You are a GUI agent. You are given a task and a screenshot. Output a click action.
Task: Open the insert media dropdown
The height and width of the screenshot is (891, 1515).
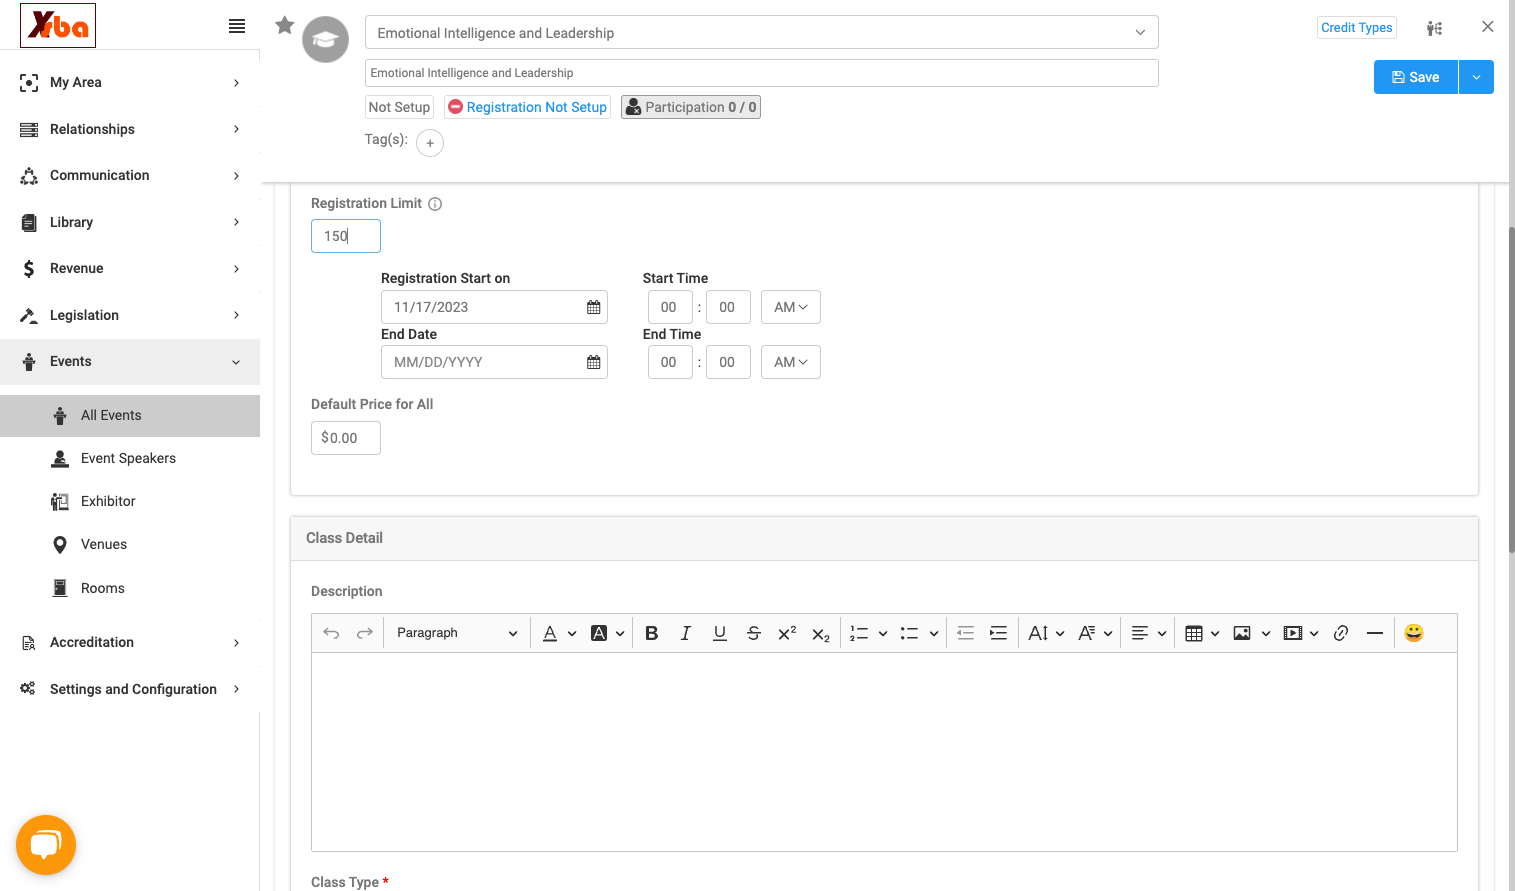[1301, 633]
